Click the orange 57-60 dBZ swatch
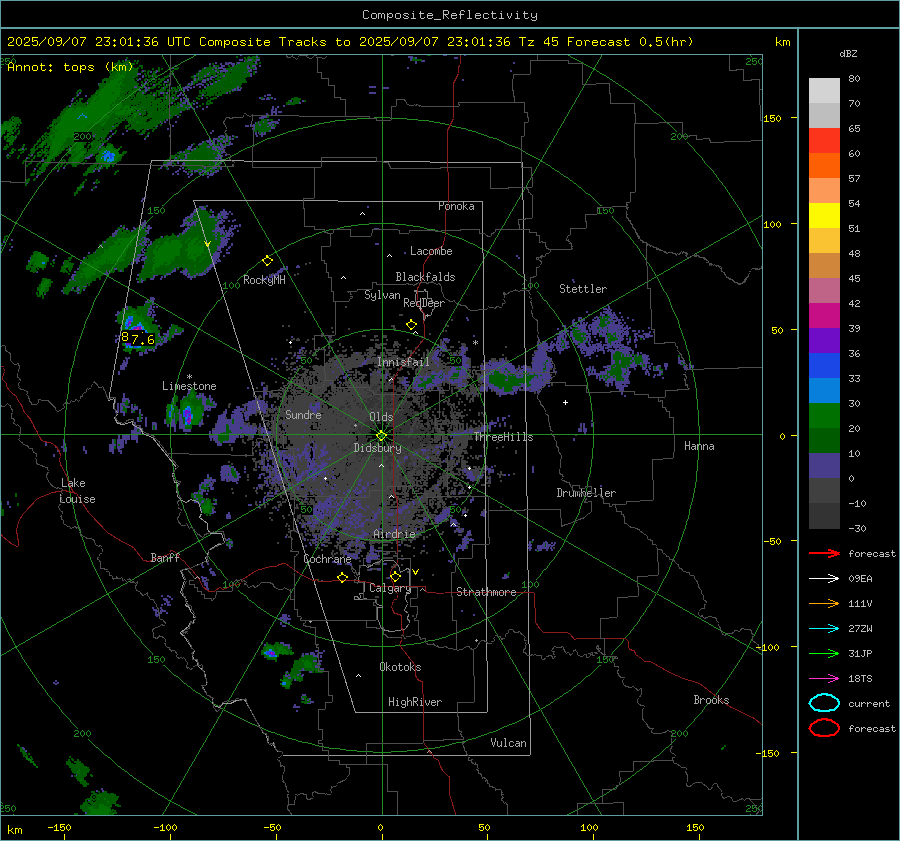 [x=824, y=166]
